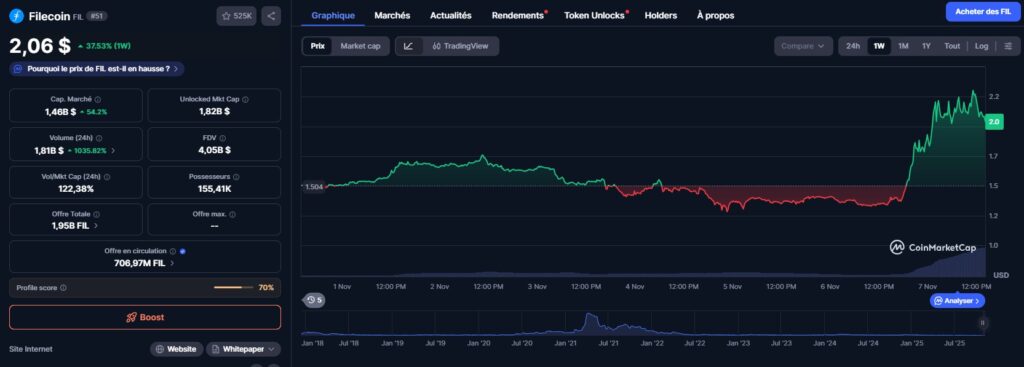Select Prix chart mode
Image resolution: width=1024 pixels, height=367 pixels.
[317, 46]
